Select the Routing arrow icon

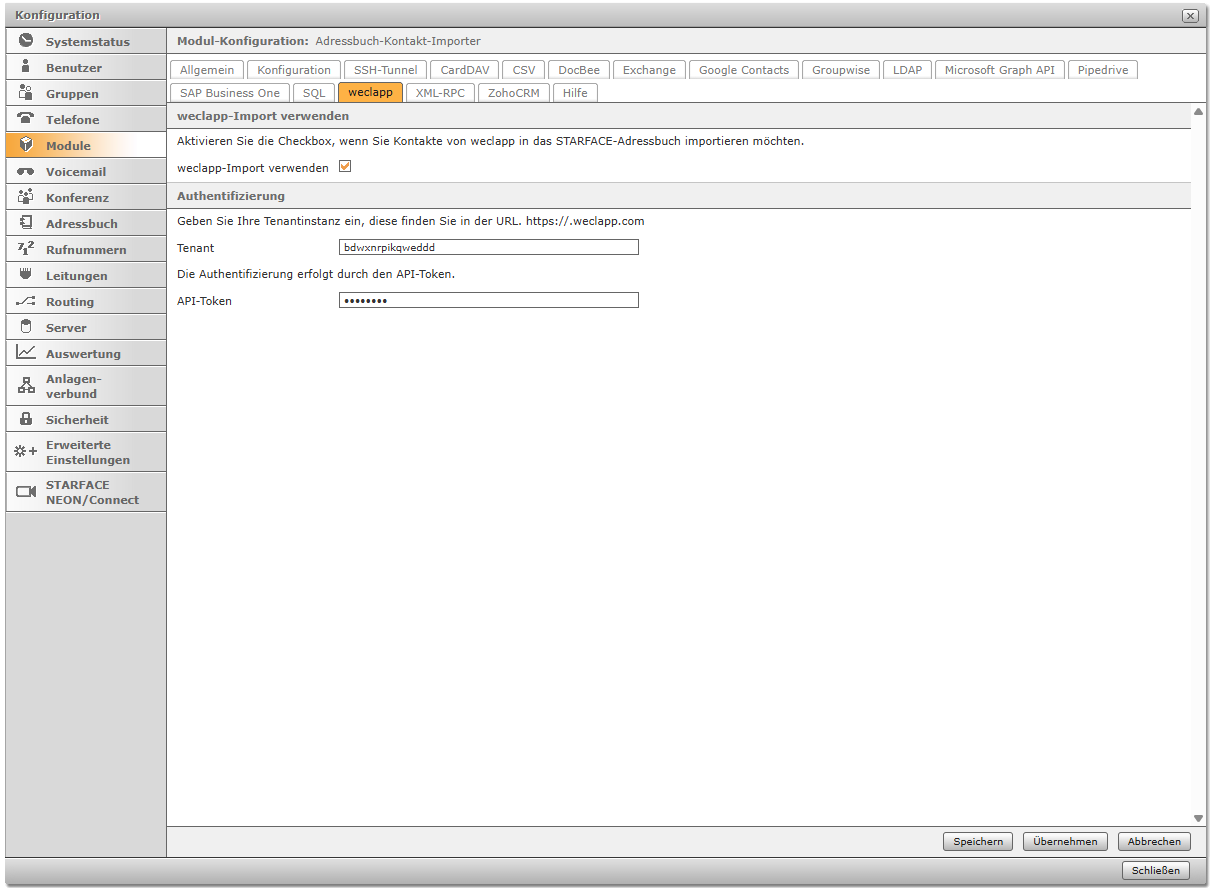pyautogui.click(x=26, y=301)
